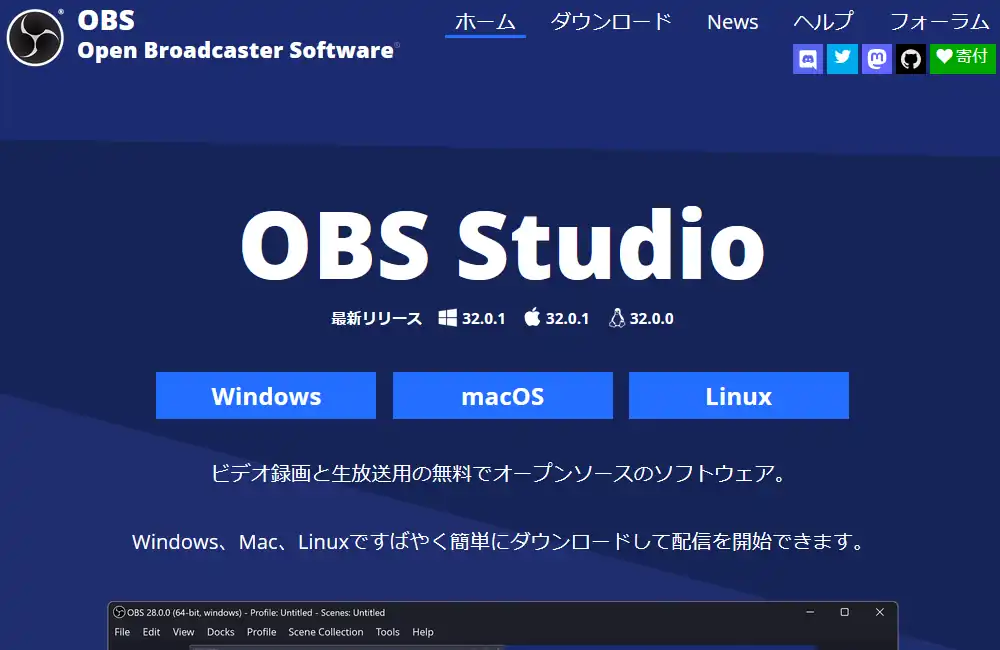Click the OBS logo icon
The height and width of the screenshot is (650, 1000).
point(35,37)
